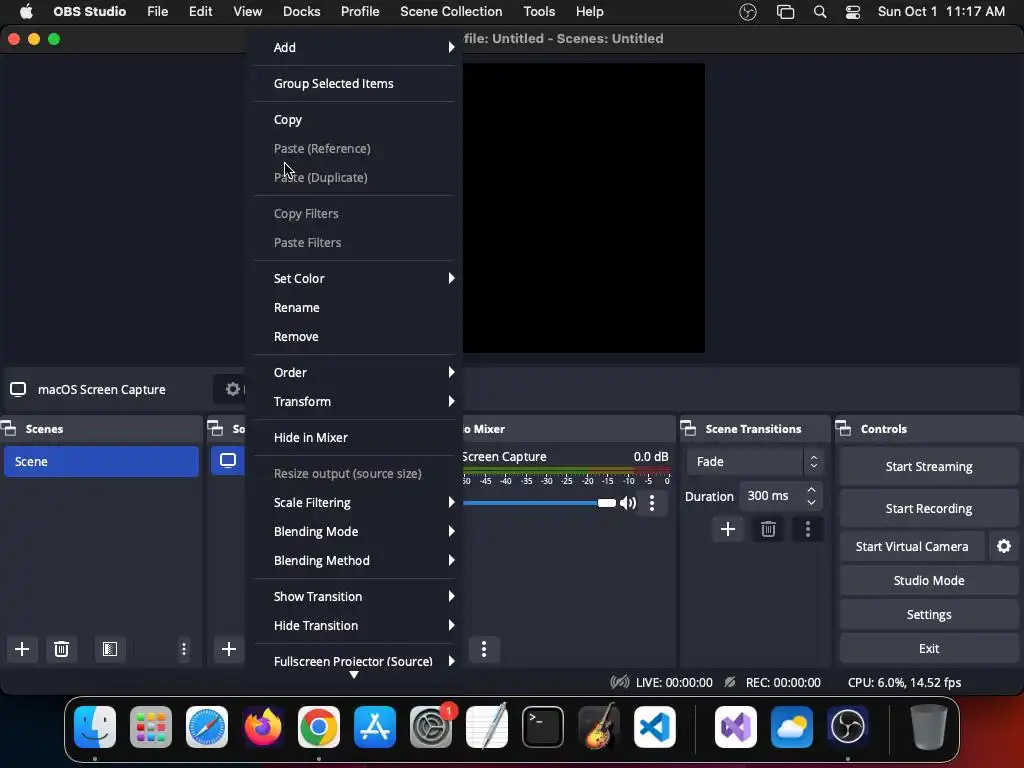The width and height of the screenshot is (1024, 768).
Task: Open GarageBand from the Dock
Action: click(598, 726)
